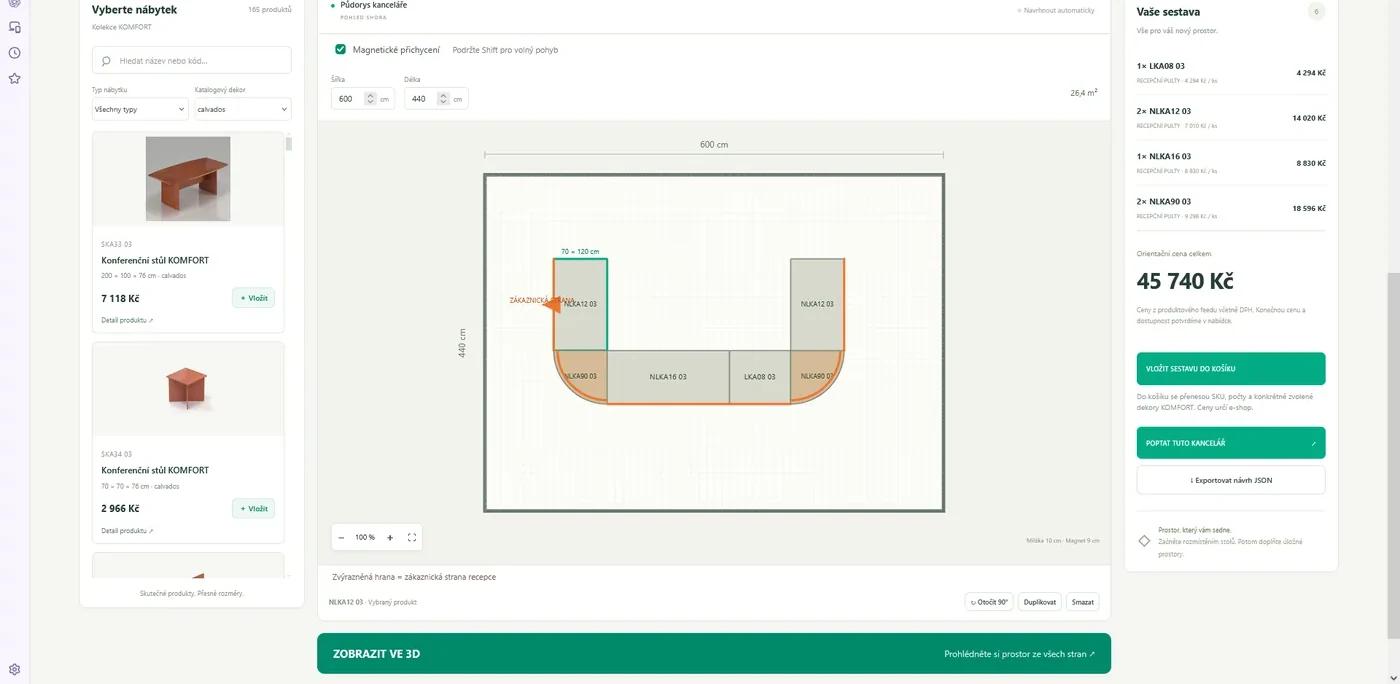Click Vložit sestavu do košíku button
The image size is (1400, 684).
pyautogui.click(x=1231, y=368)
